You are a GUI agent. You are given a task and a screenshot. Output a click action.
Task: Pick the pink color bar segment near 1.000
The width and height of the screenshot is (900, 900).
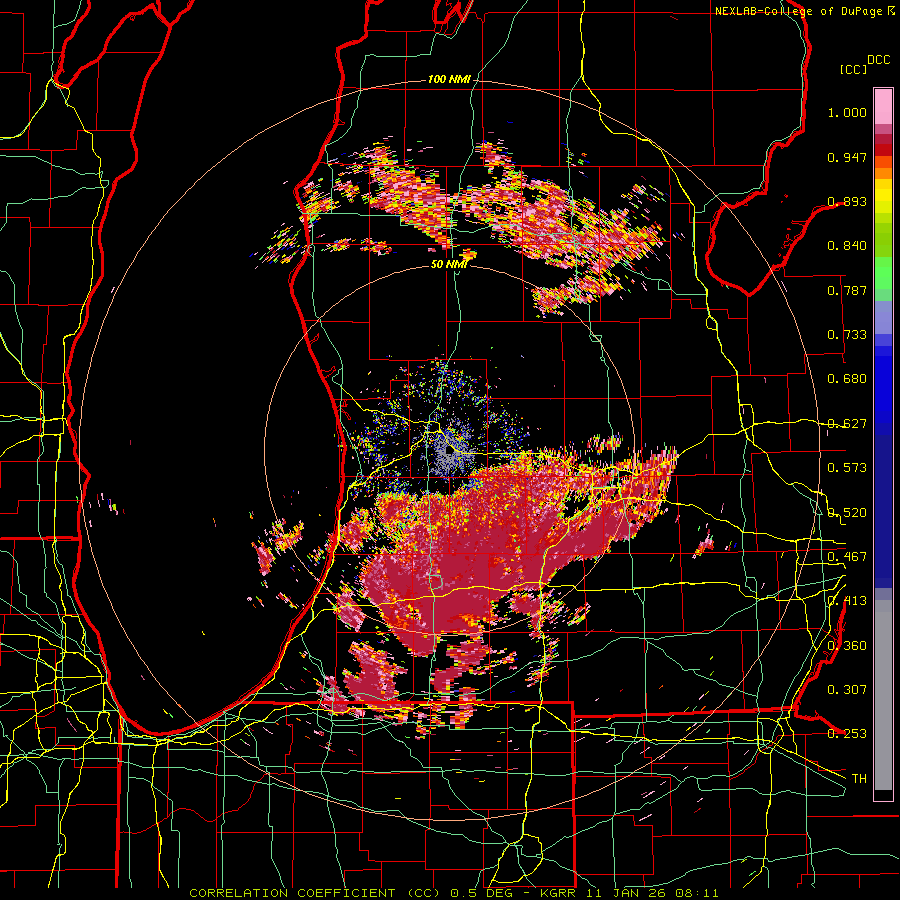coord(883,106)
